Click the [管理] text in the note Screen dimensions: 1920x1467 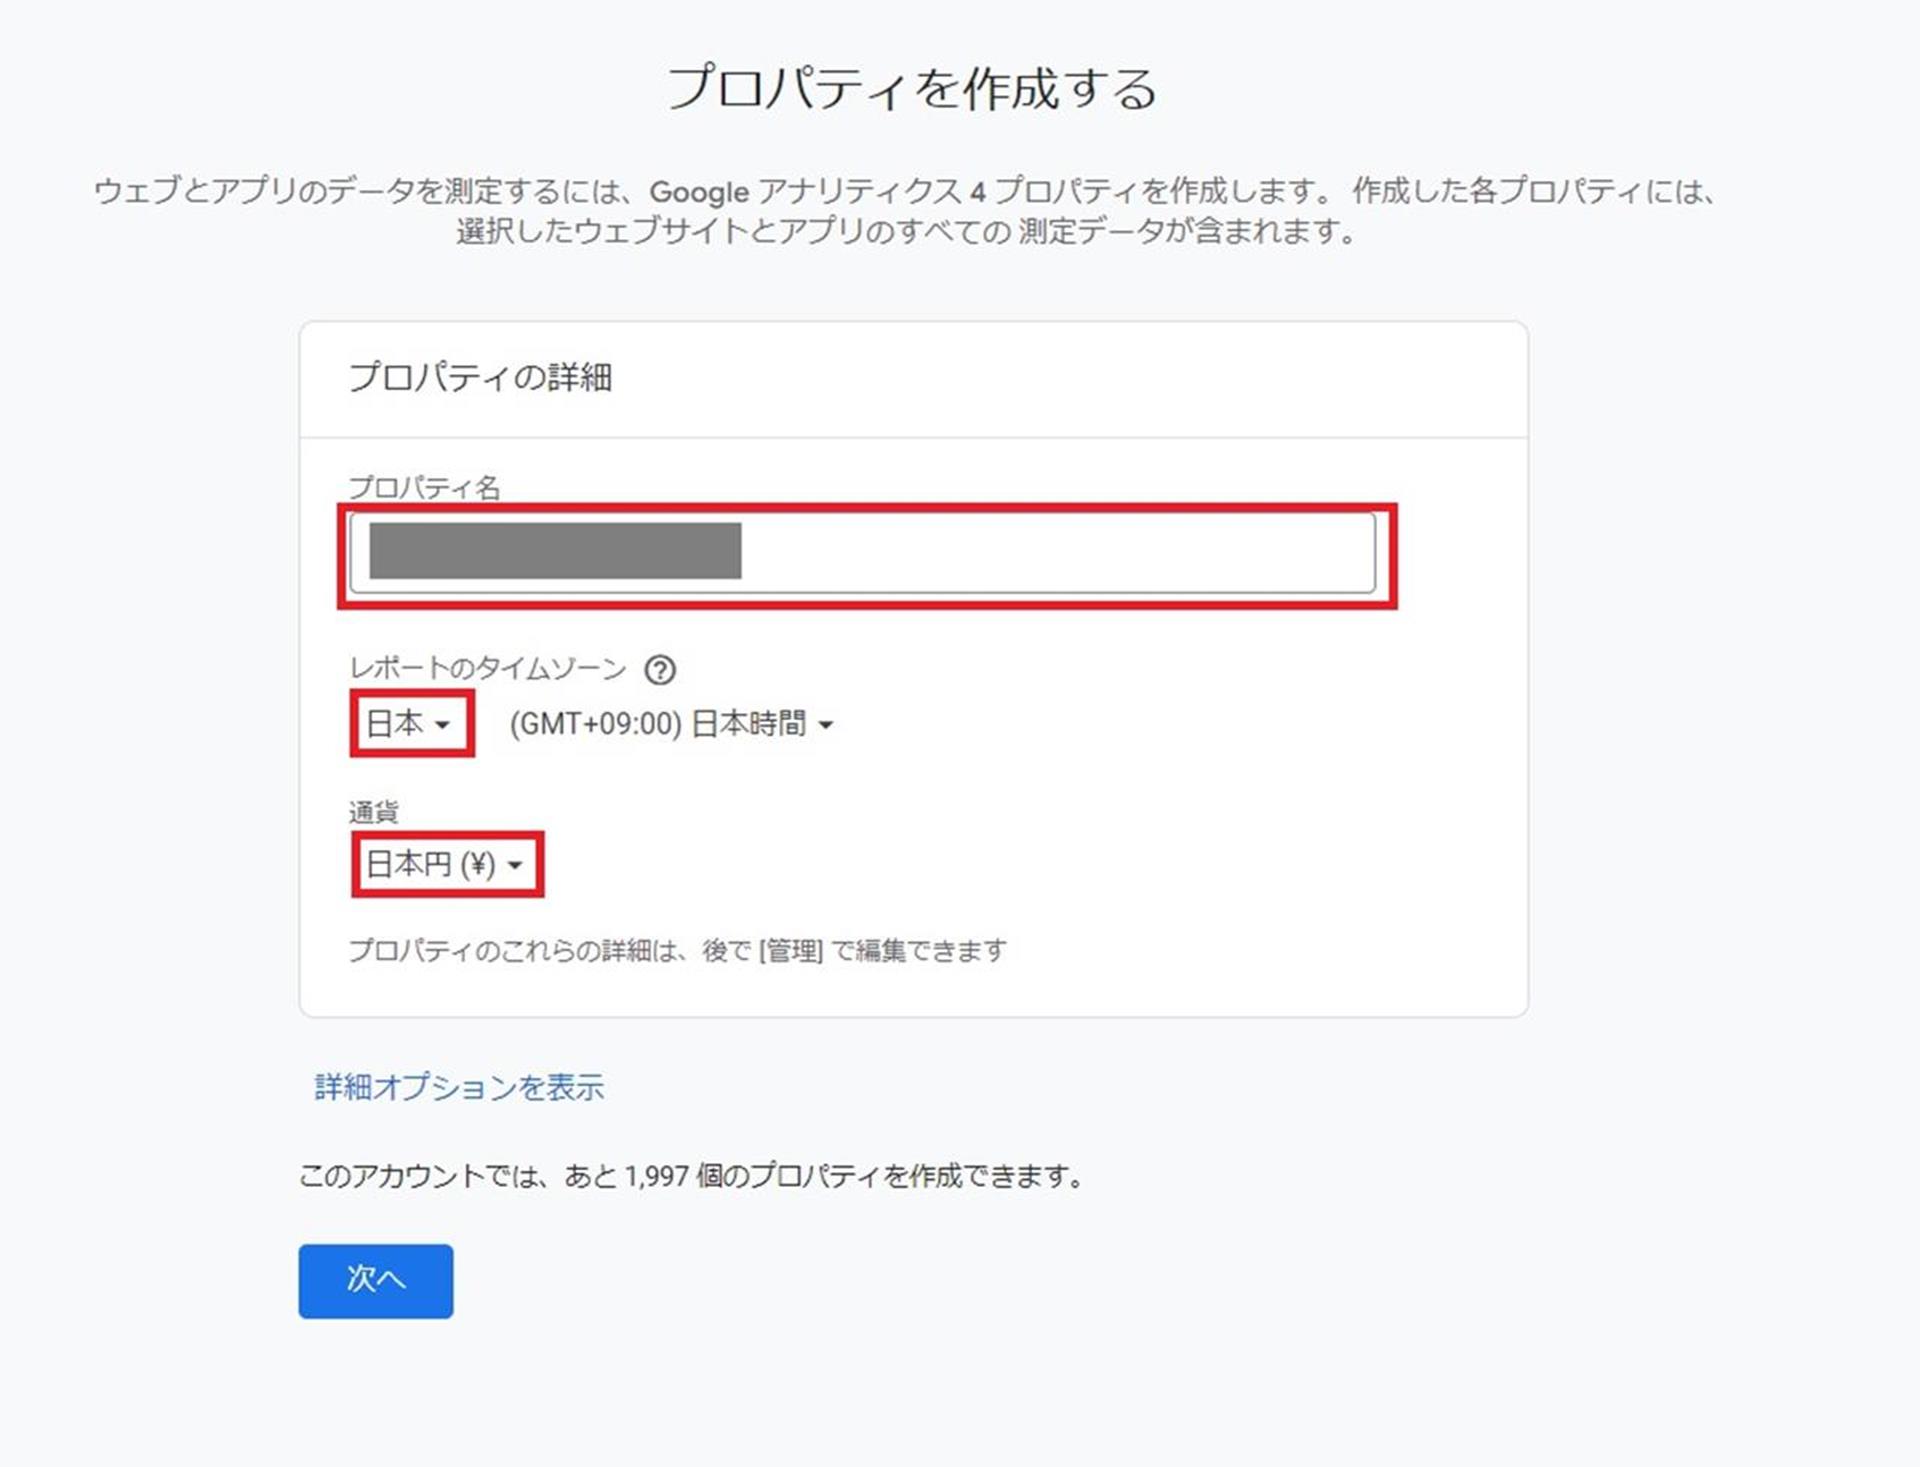pos(791,950)
